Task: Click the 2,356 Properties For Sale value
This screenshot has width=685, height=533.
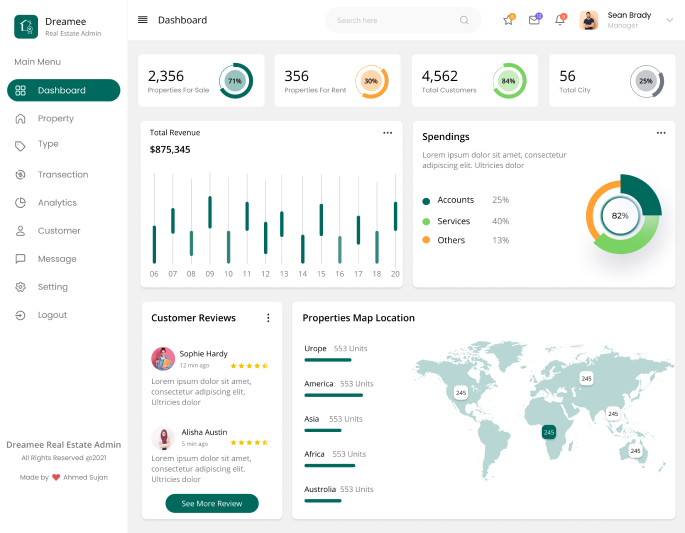Action: [x=166, y=76]
